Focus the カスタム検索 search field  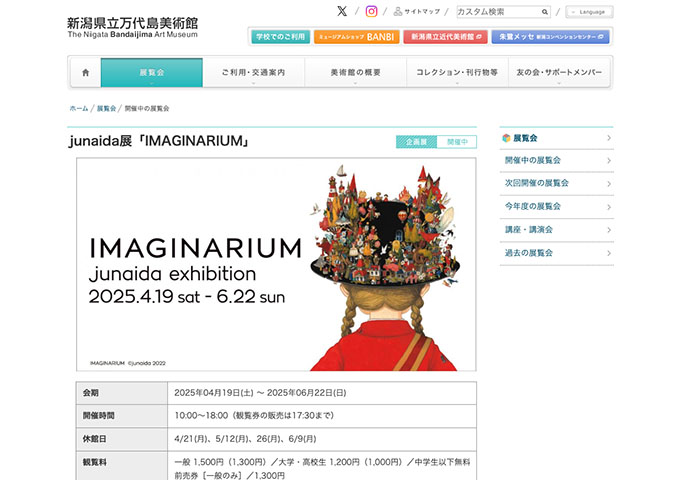[498, 12]
